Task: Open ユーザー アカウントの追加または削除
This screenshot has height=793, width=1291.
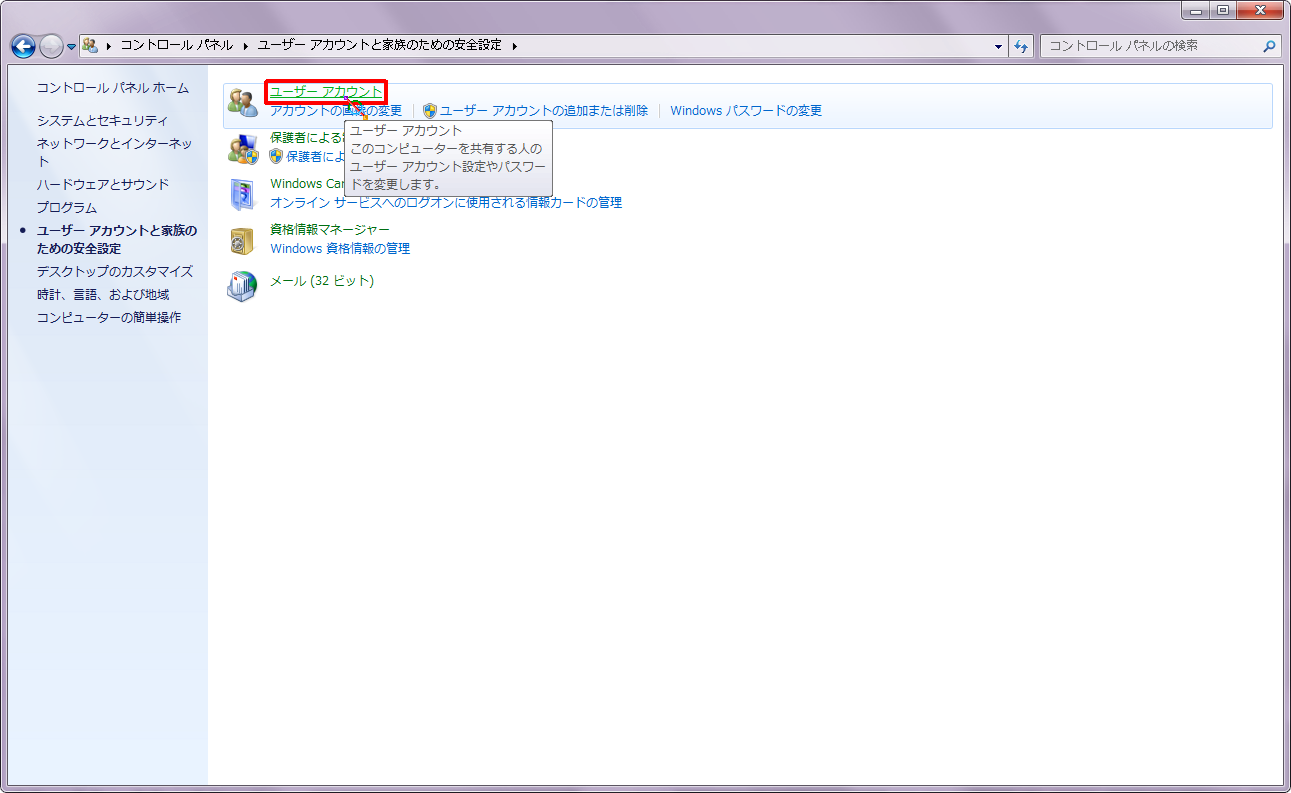Action: 544,111
